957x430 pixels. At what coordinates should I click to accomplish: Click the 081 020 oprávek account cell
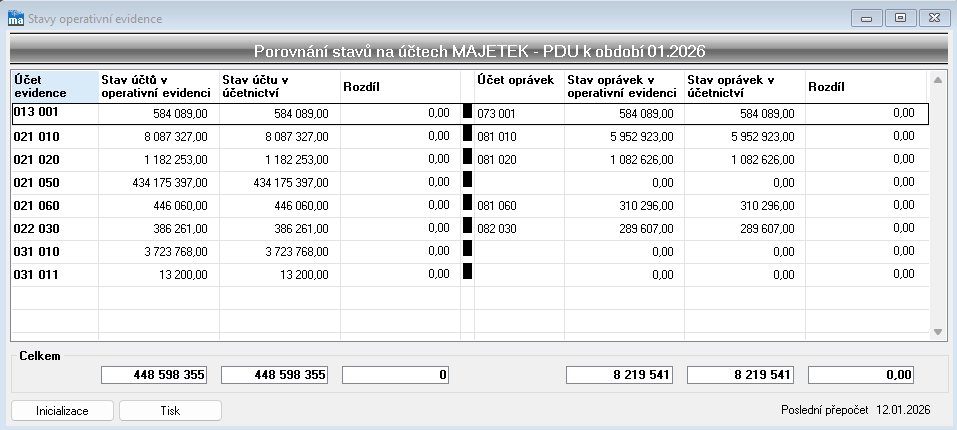(x=519, y=160)
